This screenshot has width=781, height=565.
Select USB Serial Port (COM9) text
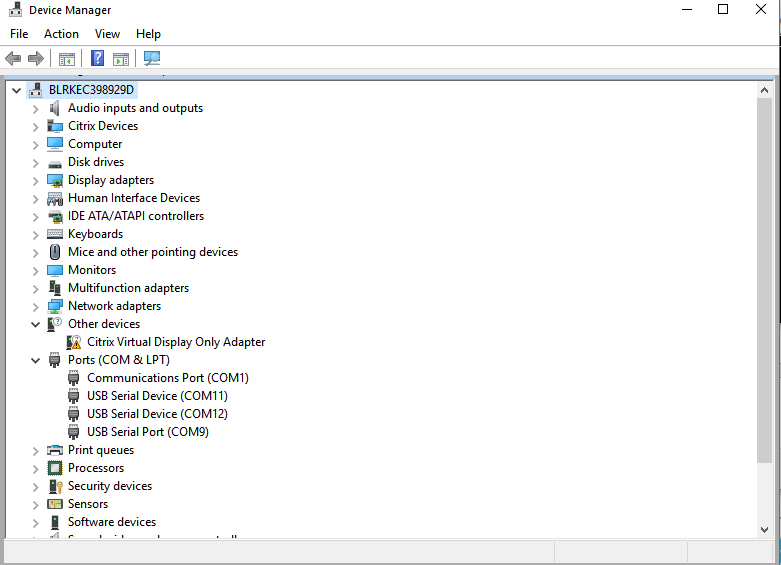coord(148,431)
